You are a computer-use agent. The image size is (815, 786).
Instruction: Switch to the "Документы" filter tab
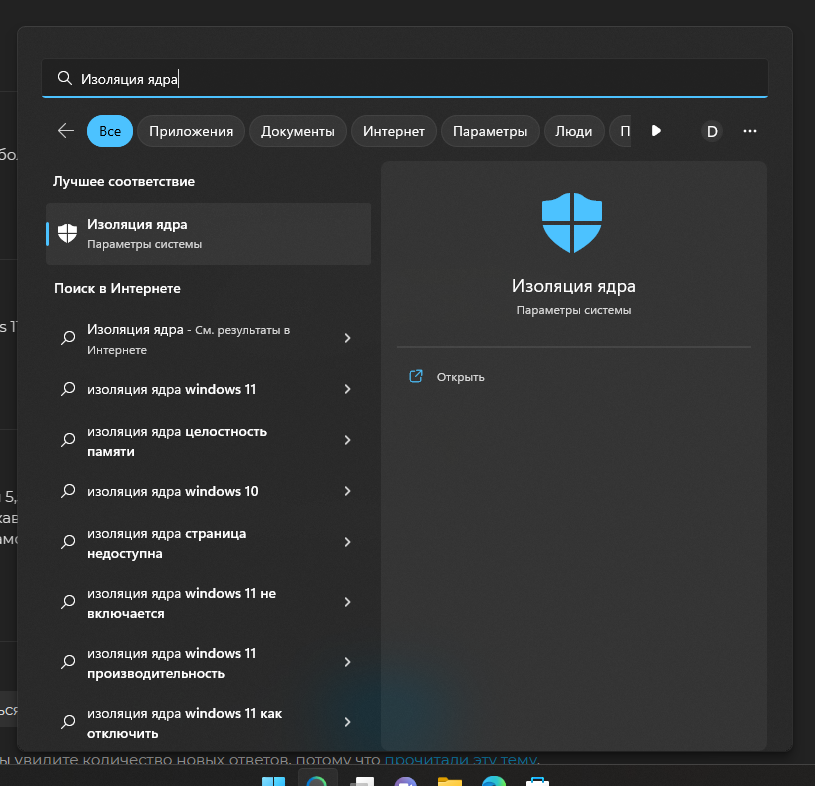[297, 131]
